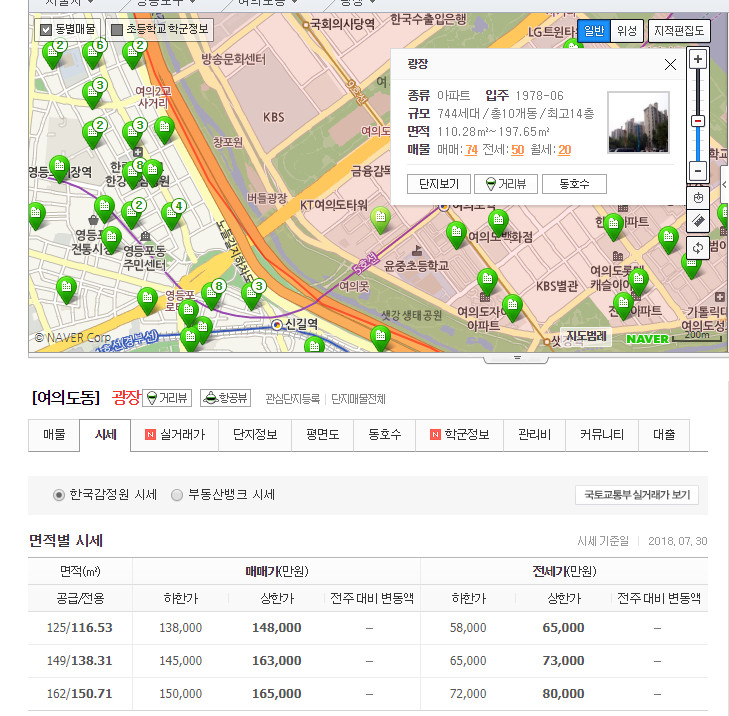Click the map refresh rotate icon
Image resolution: width=729 pixels, height=716 pixels.
pyautogui.click(x=698, y=247)
